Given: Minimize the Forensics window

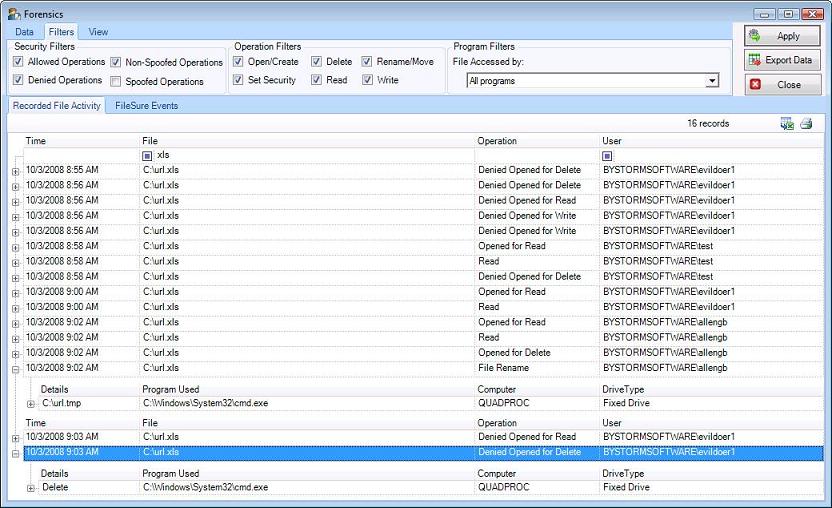Looking at the screenshot, I should tap(764, 14).
